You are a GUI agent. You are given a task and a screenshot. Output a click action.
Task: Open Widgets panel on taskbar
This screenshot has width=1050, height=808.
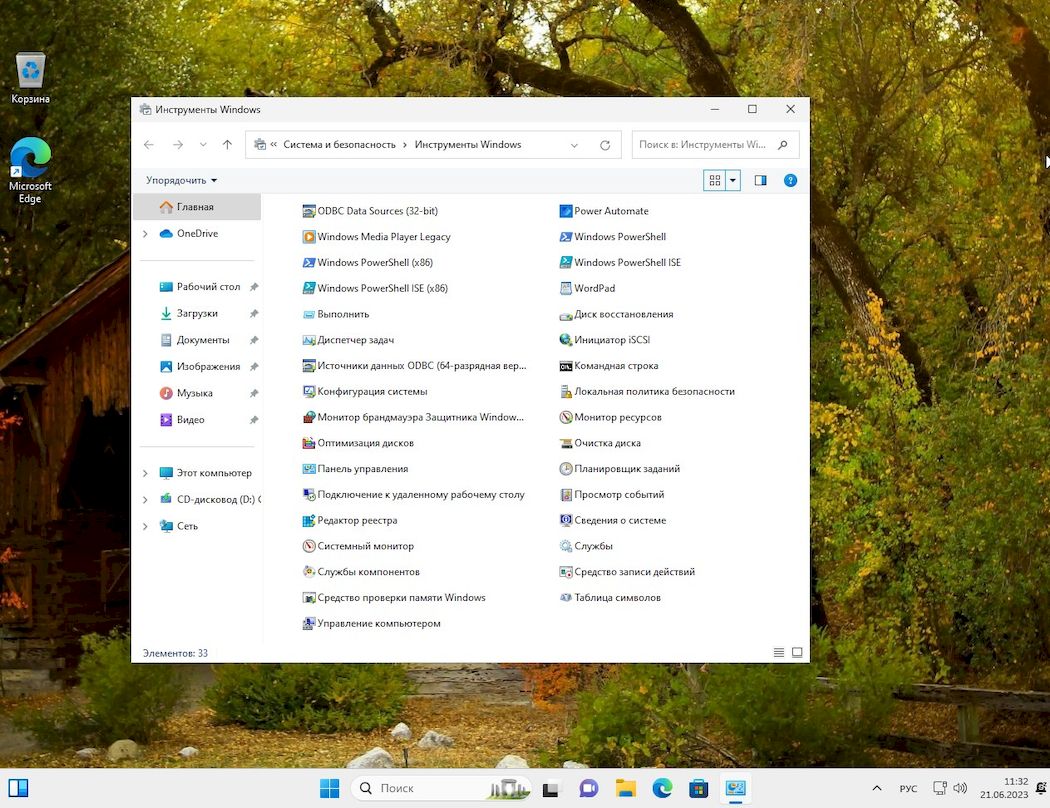(18, 788)
